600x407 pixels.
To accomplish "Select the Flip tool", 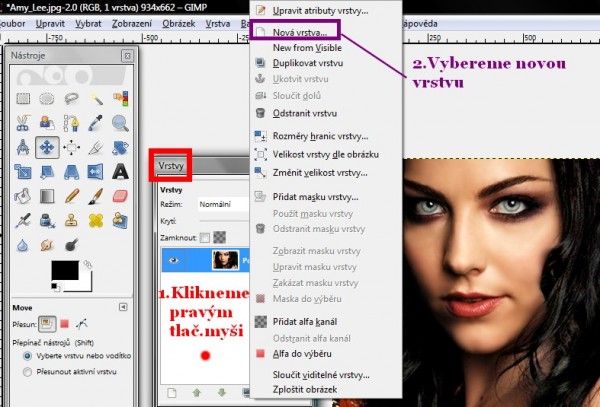I will coord(96,172).
